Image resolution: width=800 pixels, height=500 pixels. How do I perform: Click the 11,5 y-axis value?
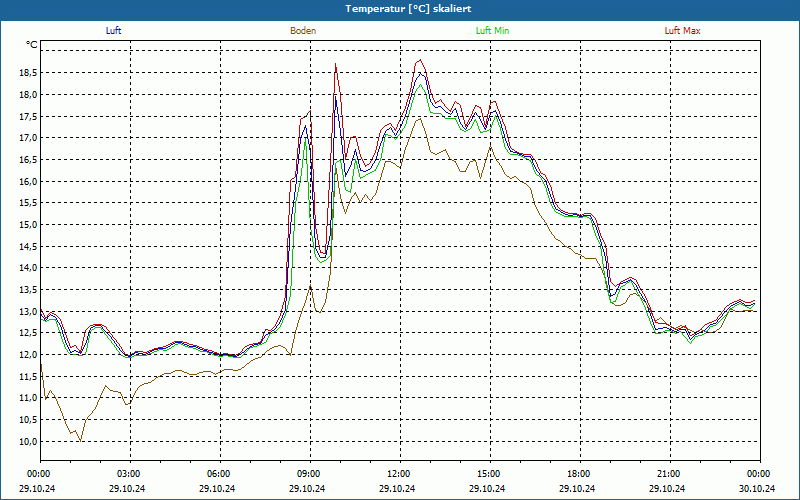point(28,377)
